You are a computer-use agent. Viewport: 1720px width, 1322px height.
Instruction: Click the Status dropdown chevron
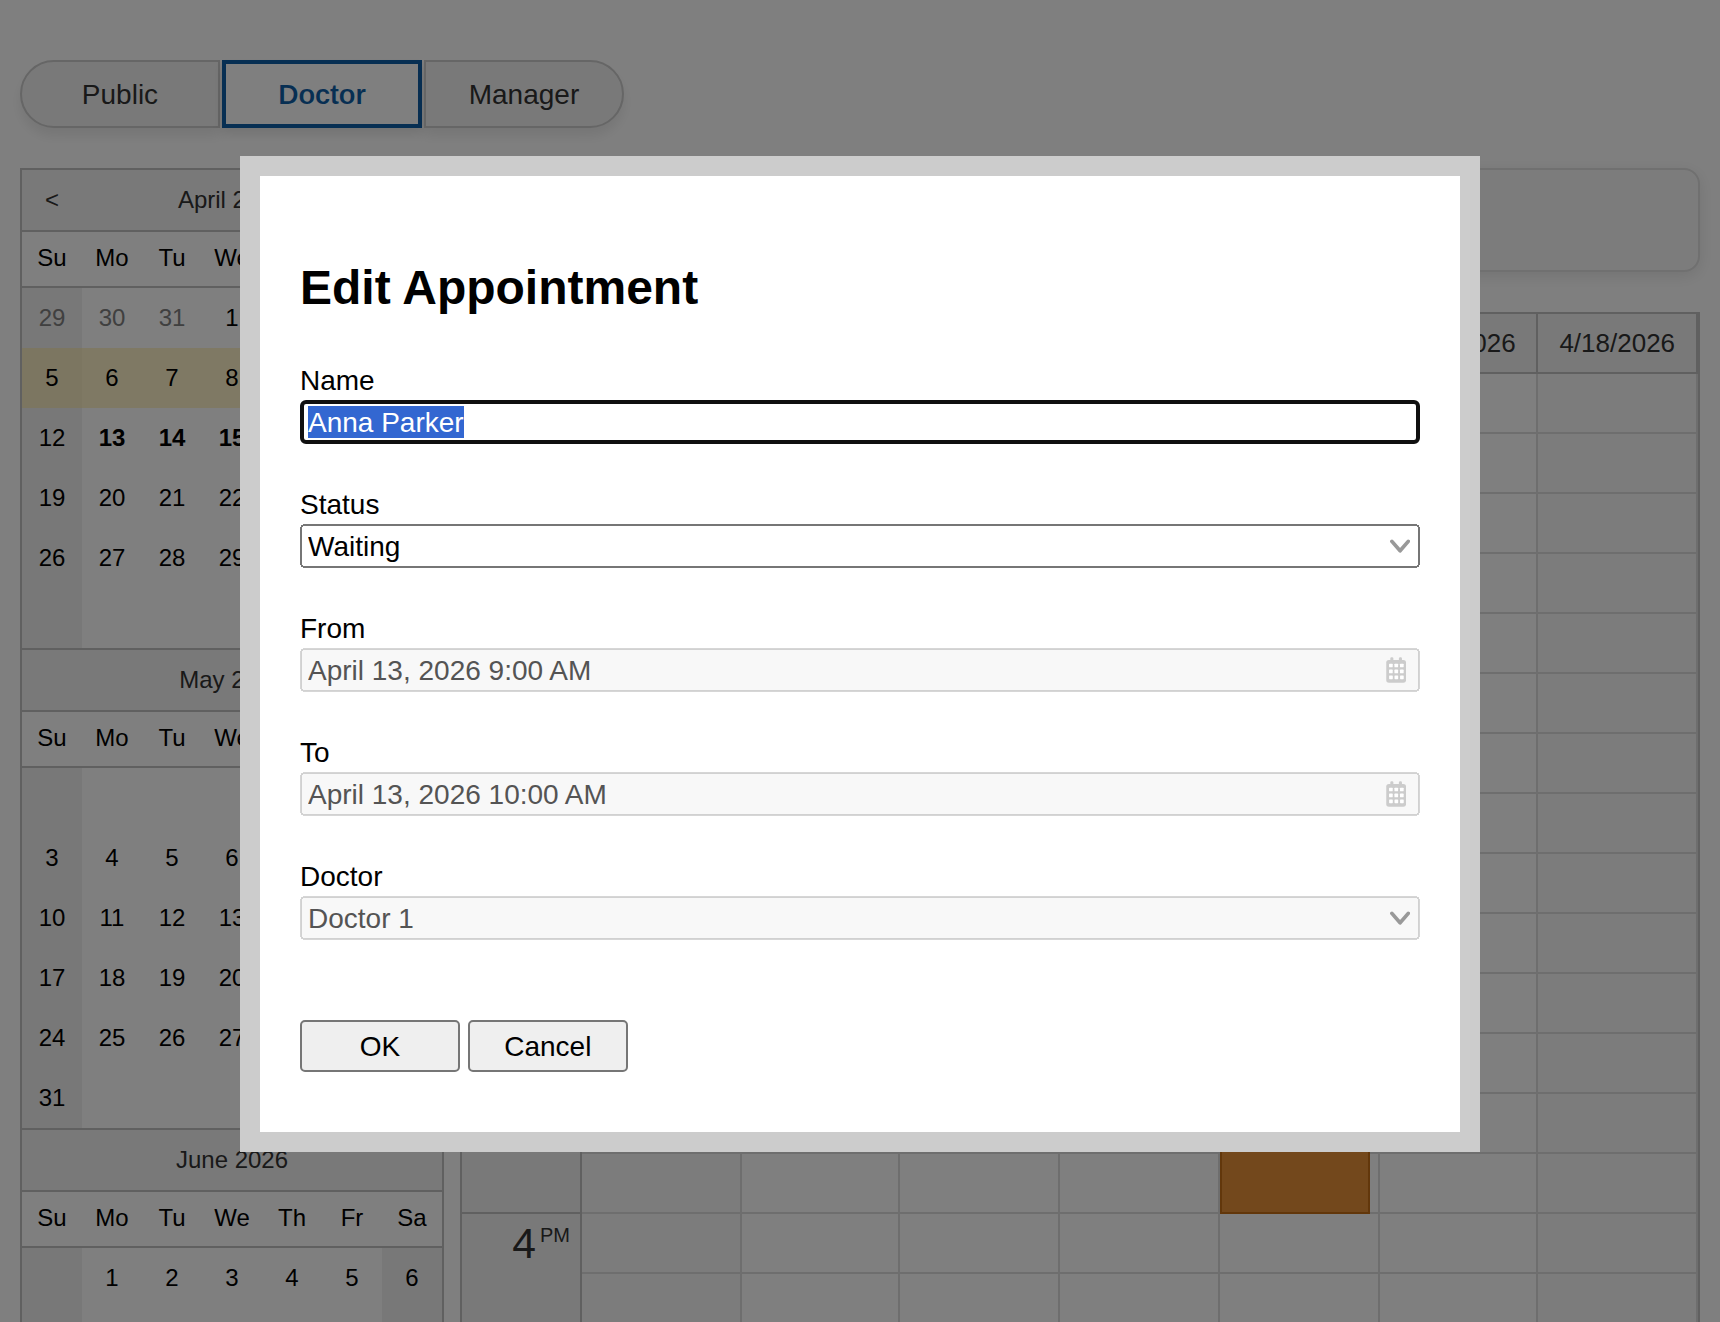coord(1399,546)
